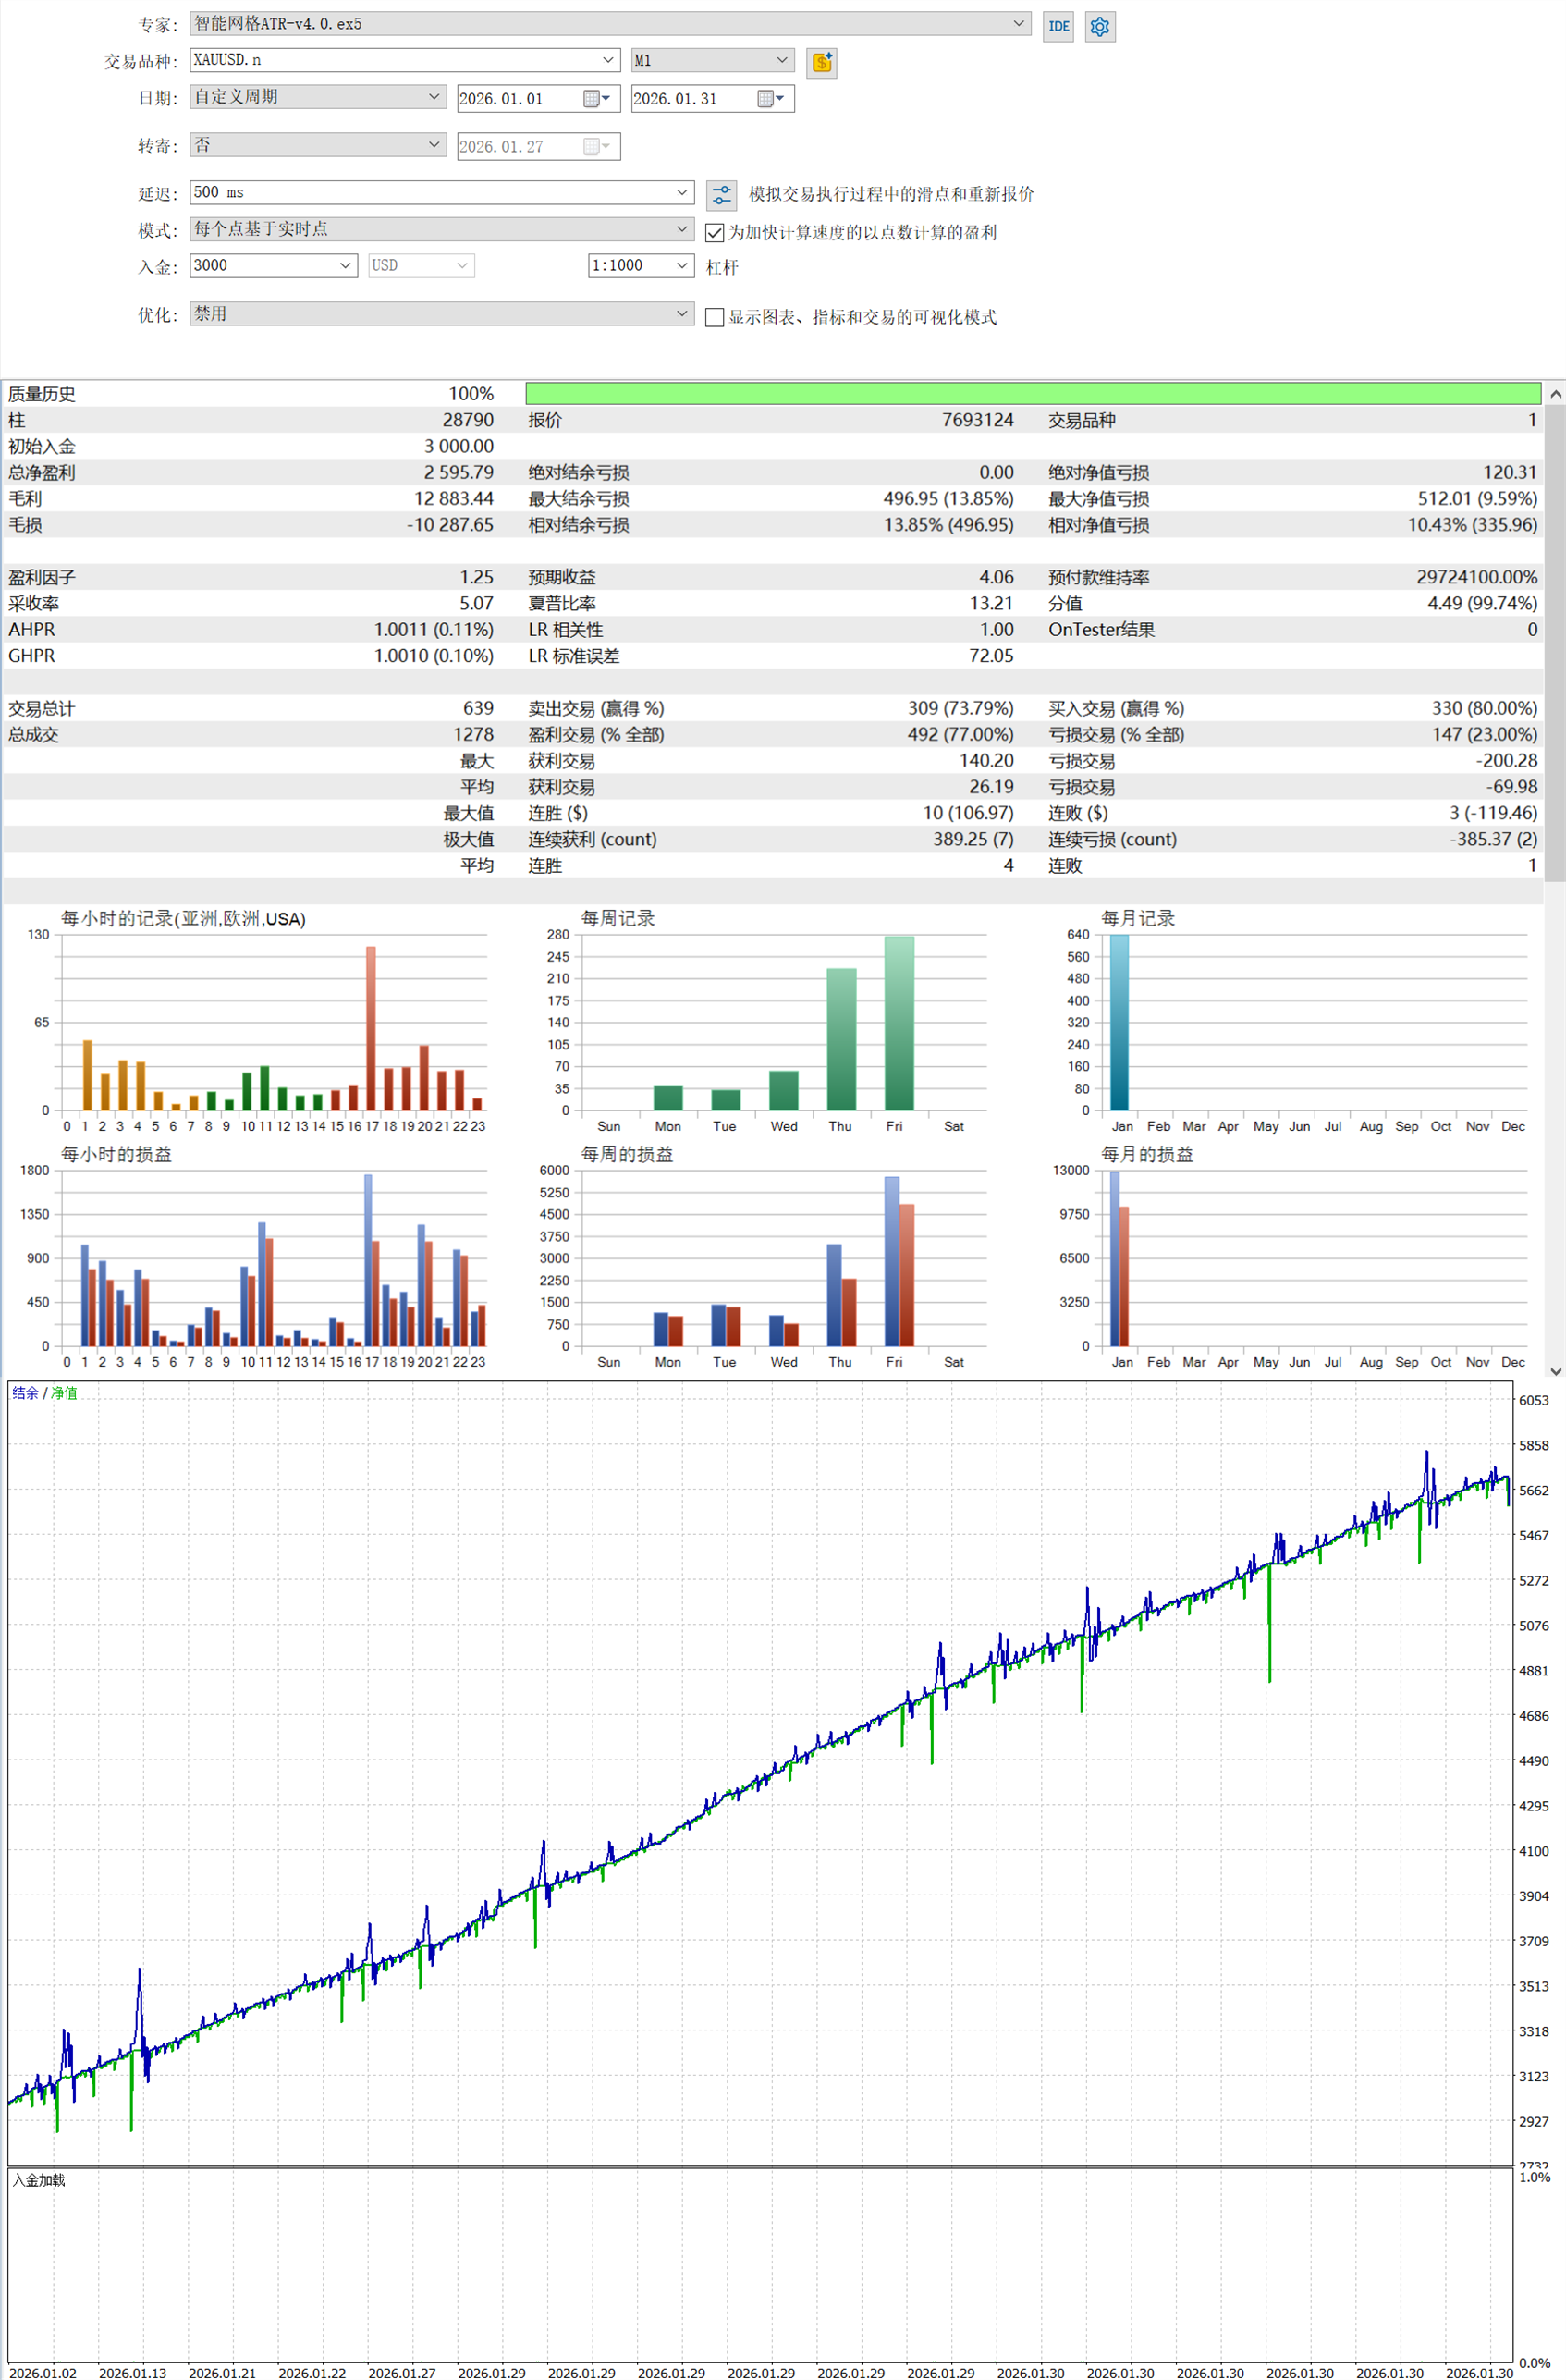Select total net profit value 2 595.79
Viewport: 1566px width, 2380px height.
[x=458, y=472]
